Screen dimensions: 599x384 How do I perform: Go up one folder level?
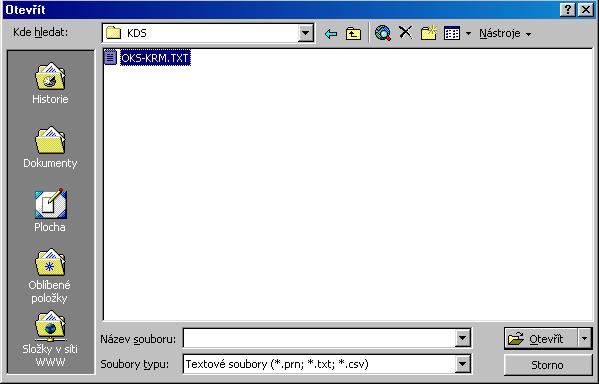353,34
